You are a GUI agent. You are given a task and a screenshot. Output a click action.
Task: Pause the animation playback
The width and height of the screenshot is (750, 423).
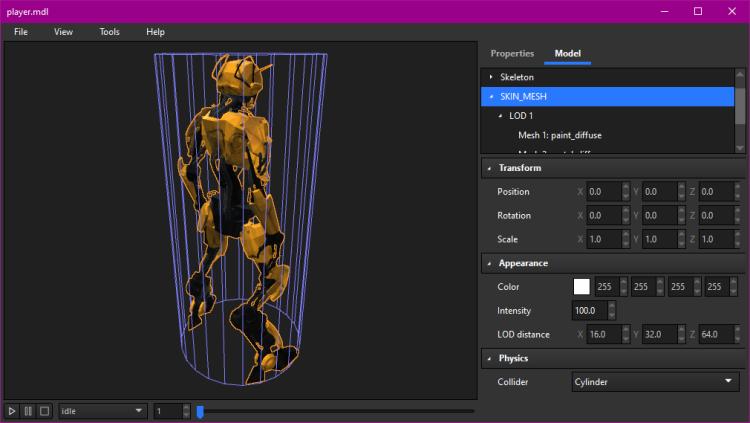pos(28,411)
